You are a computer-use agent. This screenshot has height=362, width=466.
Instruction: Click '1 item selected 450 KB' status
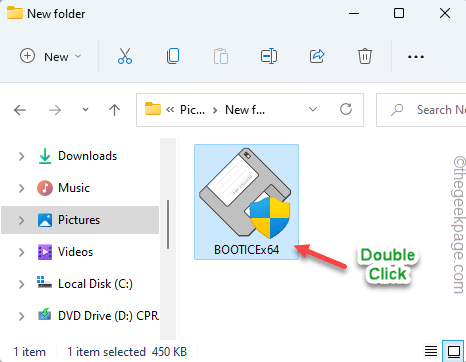coord(127,352)
